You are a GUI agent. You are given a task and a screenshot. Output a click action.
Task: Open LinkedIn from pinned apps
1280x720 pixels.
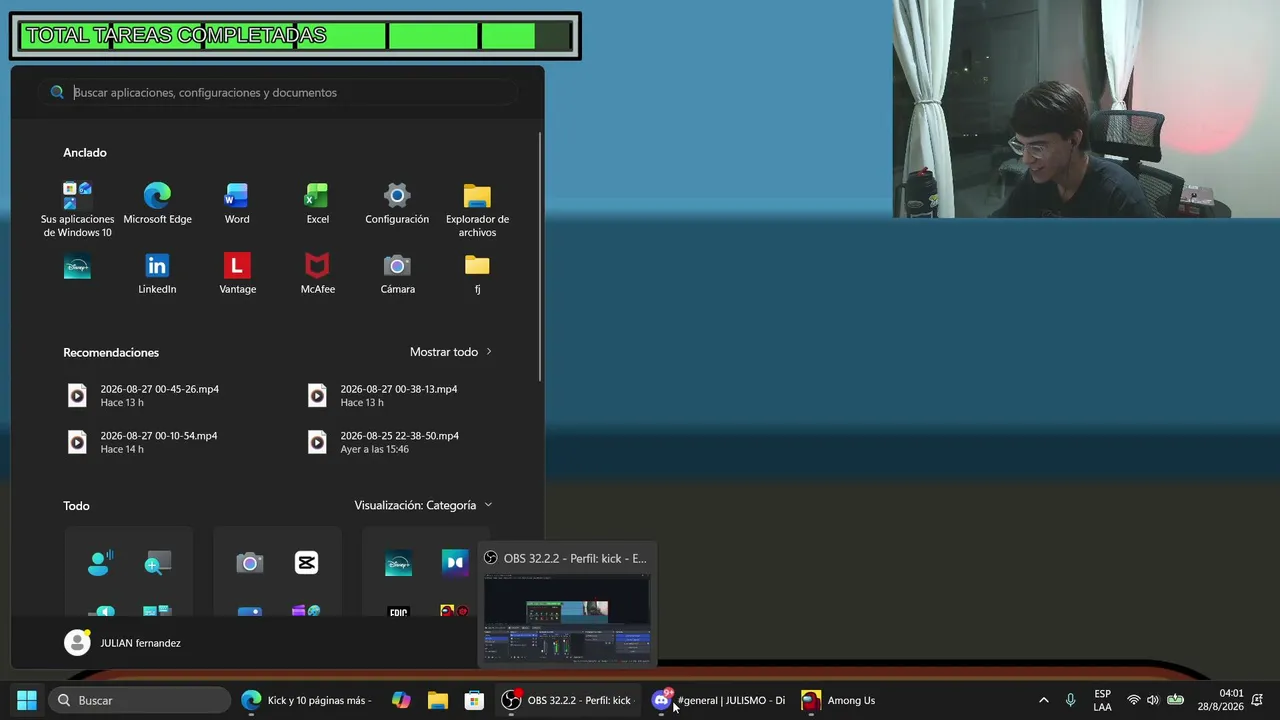pyautogui.click(x=157, y=274)
